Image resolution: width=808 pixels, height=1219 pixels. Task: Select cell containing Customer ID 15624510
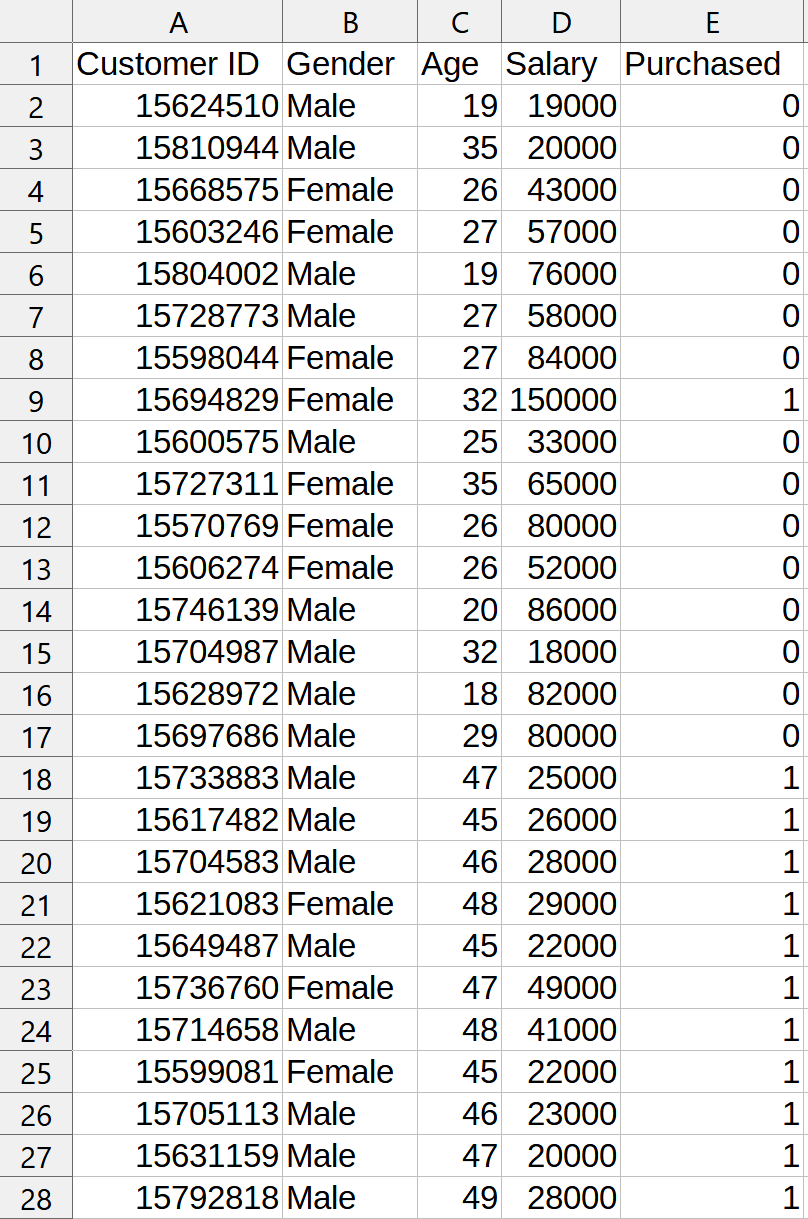178,105
